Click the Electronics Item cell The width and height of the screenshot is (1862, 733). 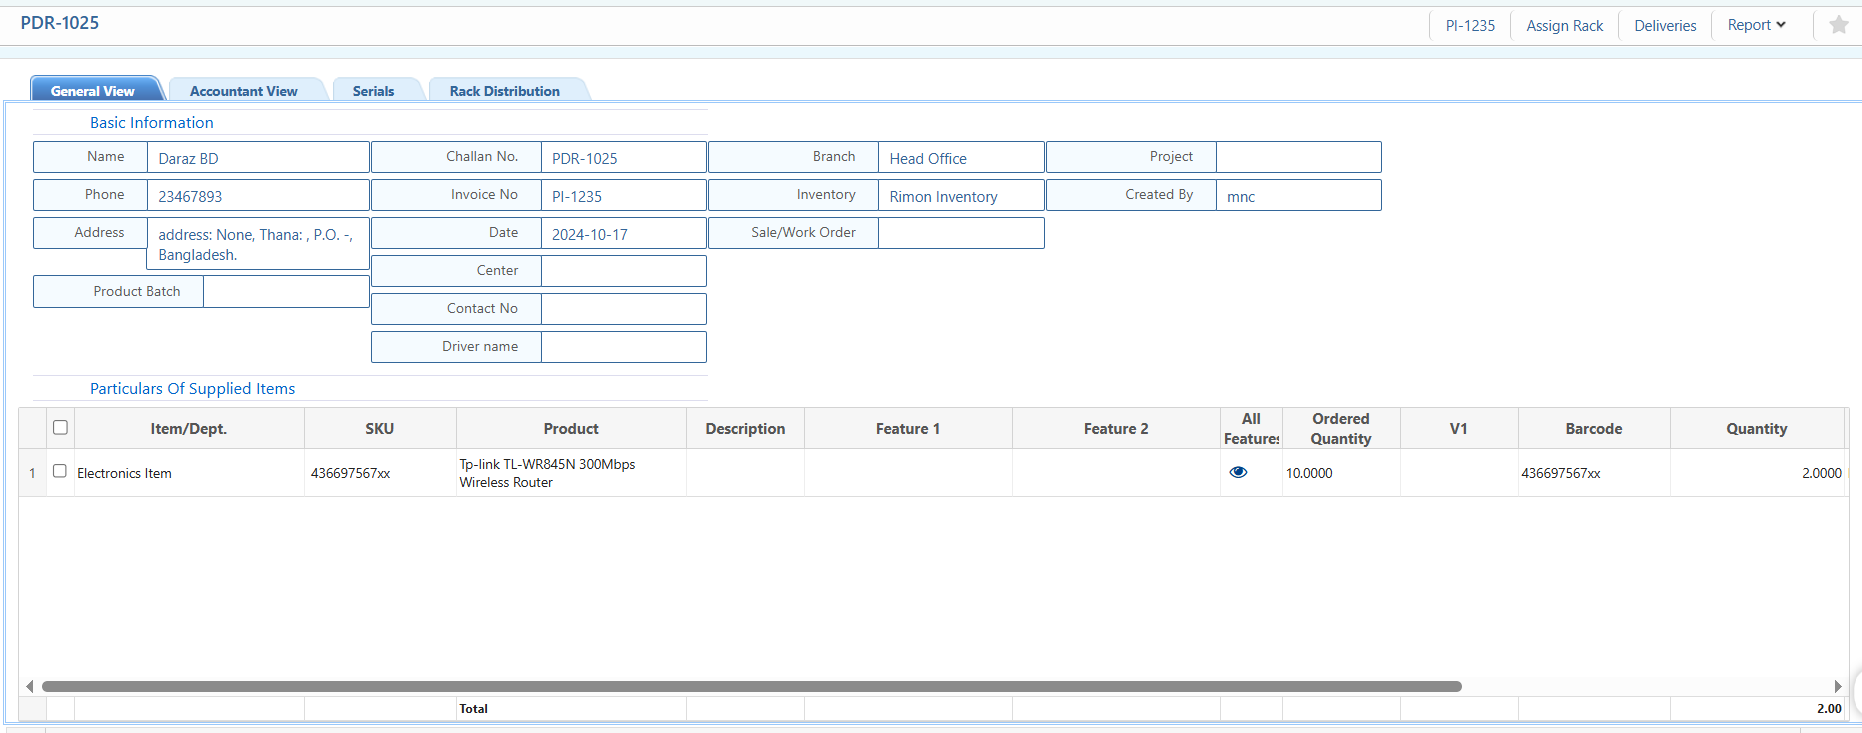pos(189,473)
